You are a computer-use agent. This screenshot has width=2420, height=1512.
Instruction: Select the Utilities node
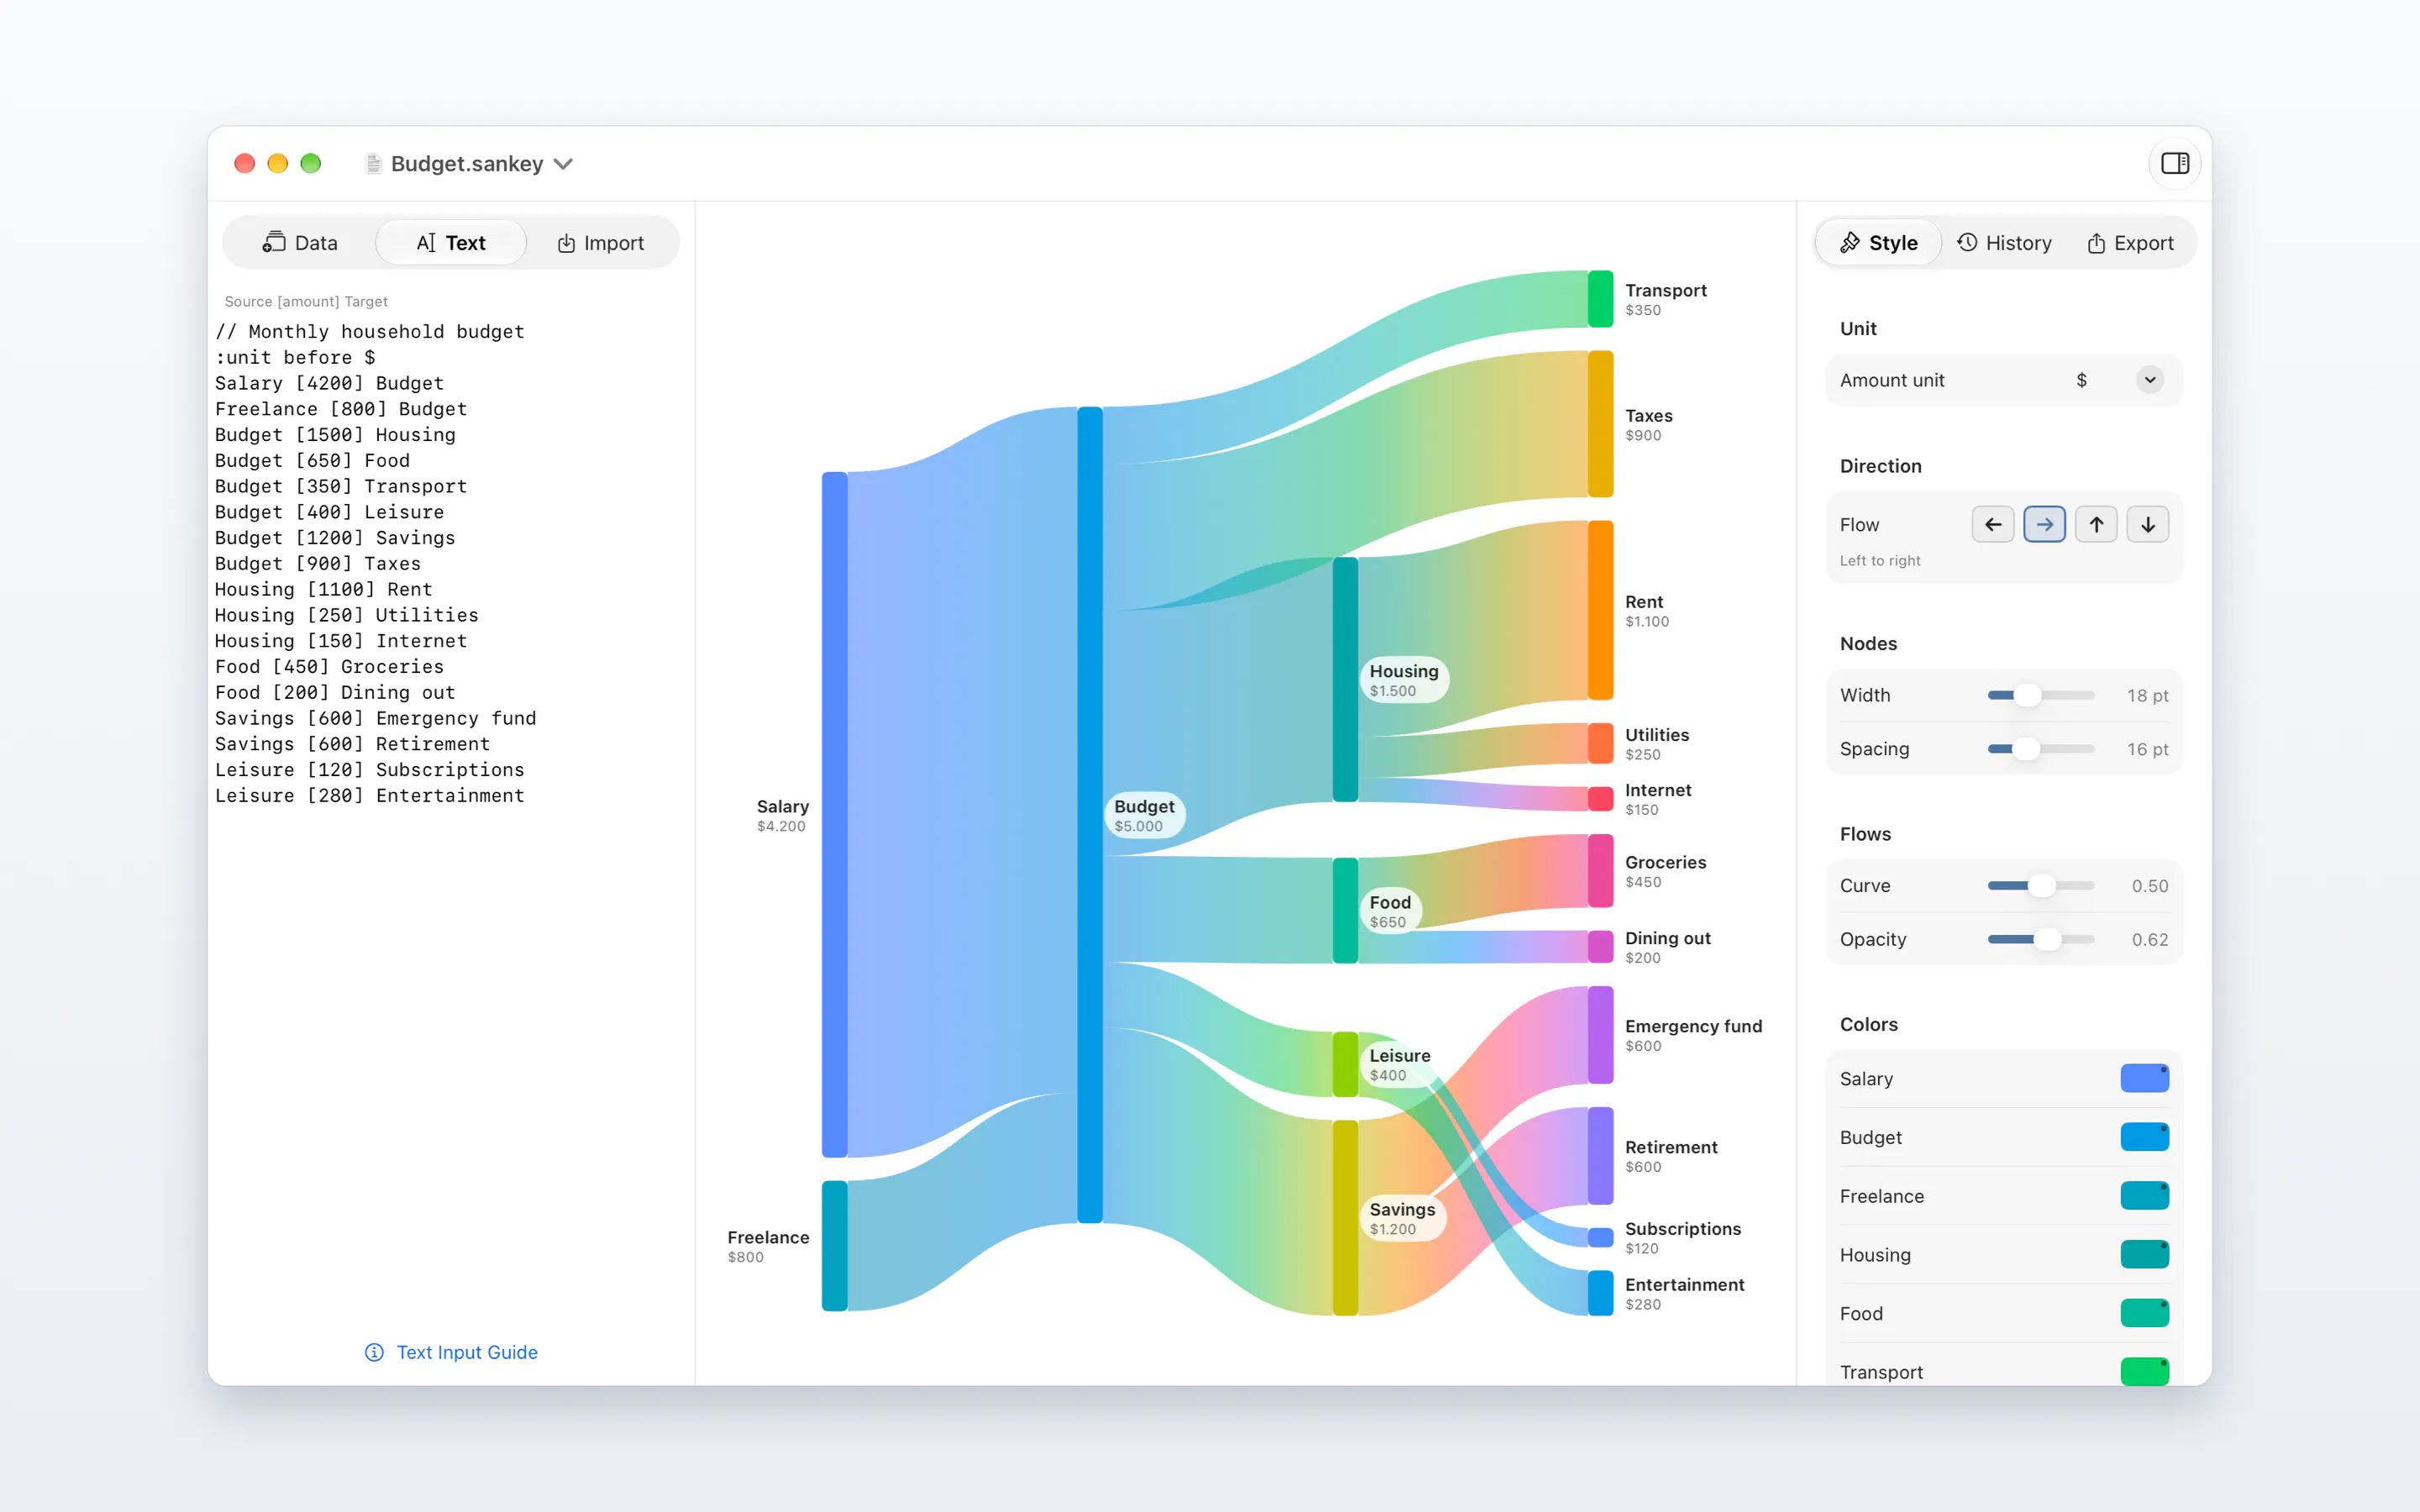coord(1600,743)
